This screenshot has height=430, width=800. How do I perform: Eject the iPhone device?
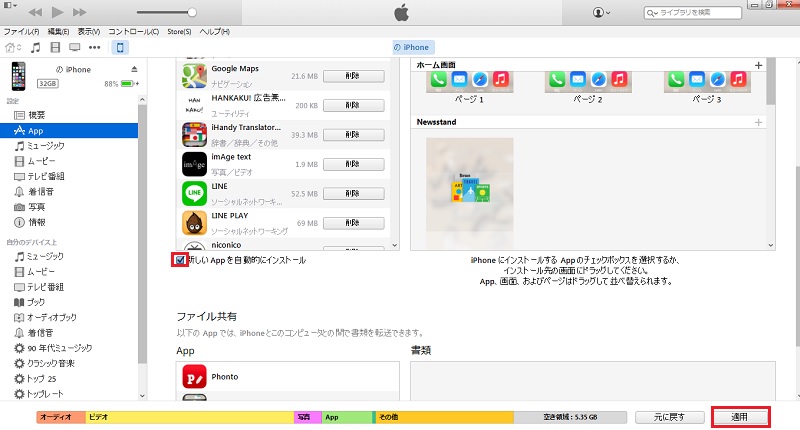coord(134,69)
